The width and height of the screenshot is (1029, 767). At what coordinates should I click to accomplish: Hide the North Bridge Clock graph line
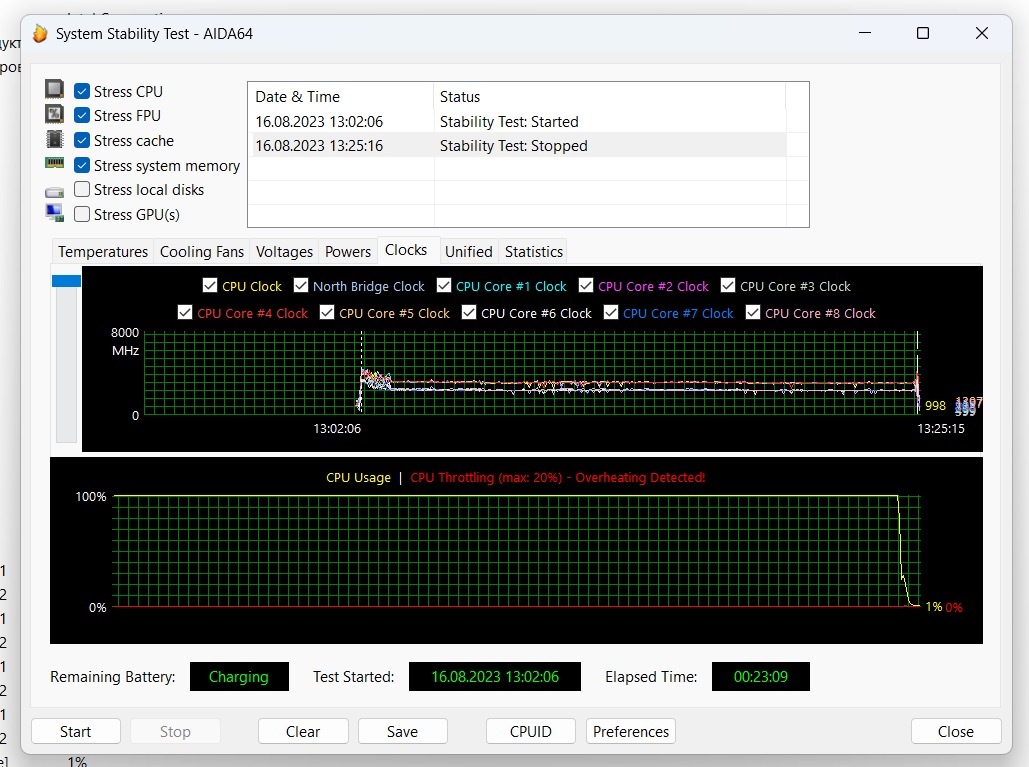301,286
